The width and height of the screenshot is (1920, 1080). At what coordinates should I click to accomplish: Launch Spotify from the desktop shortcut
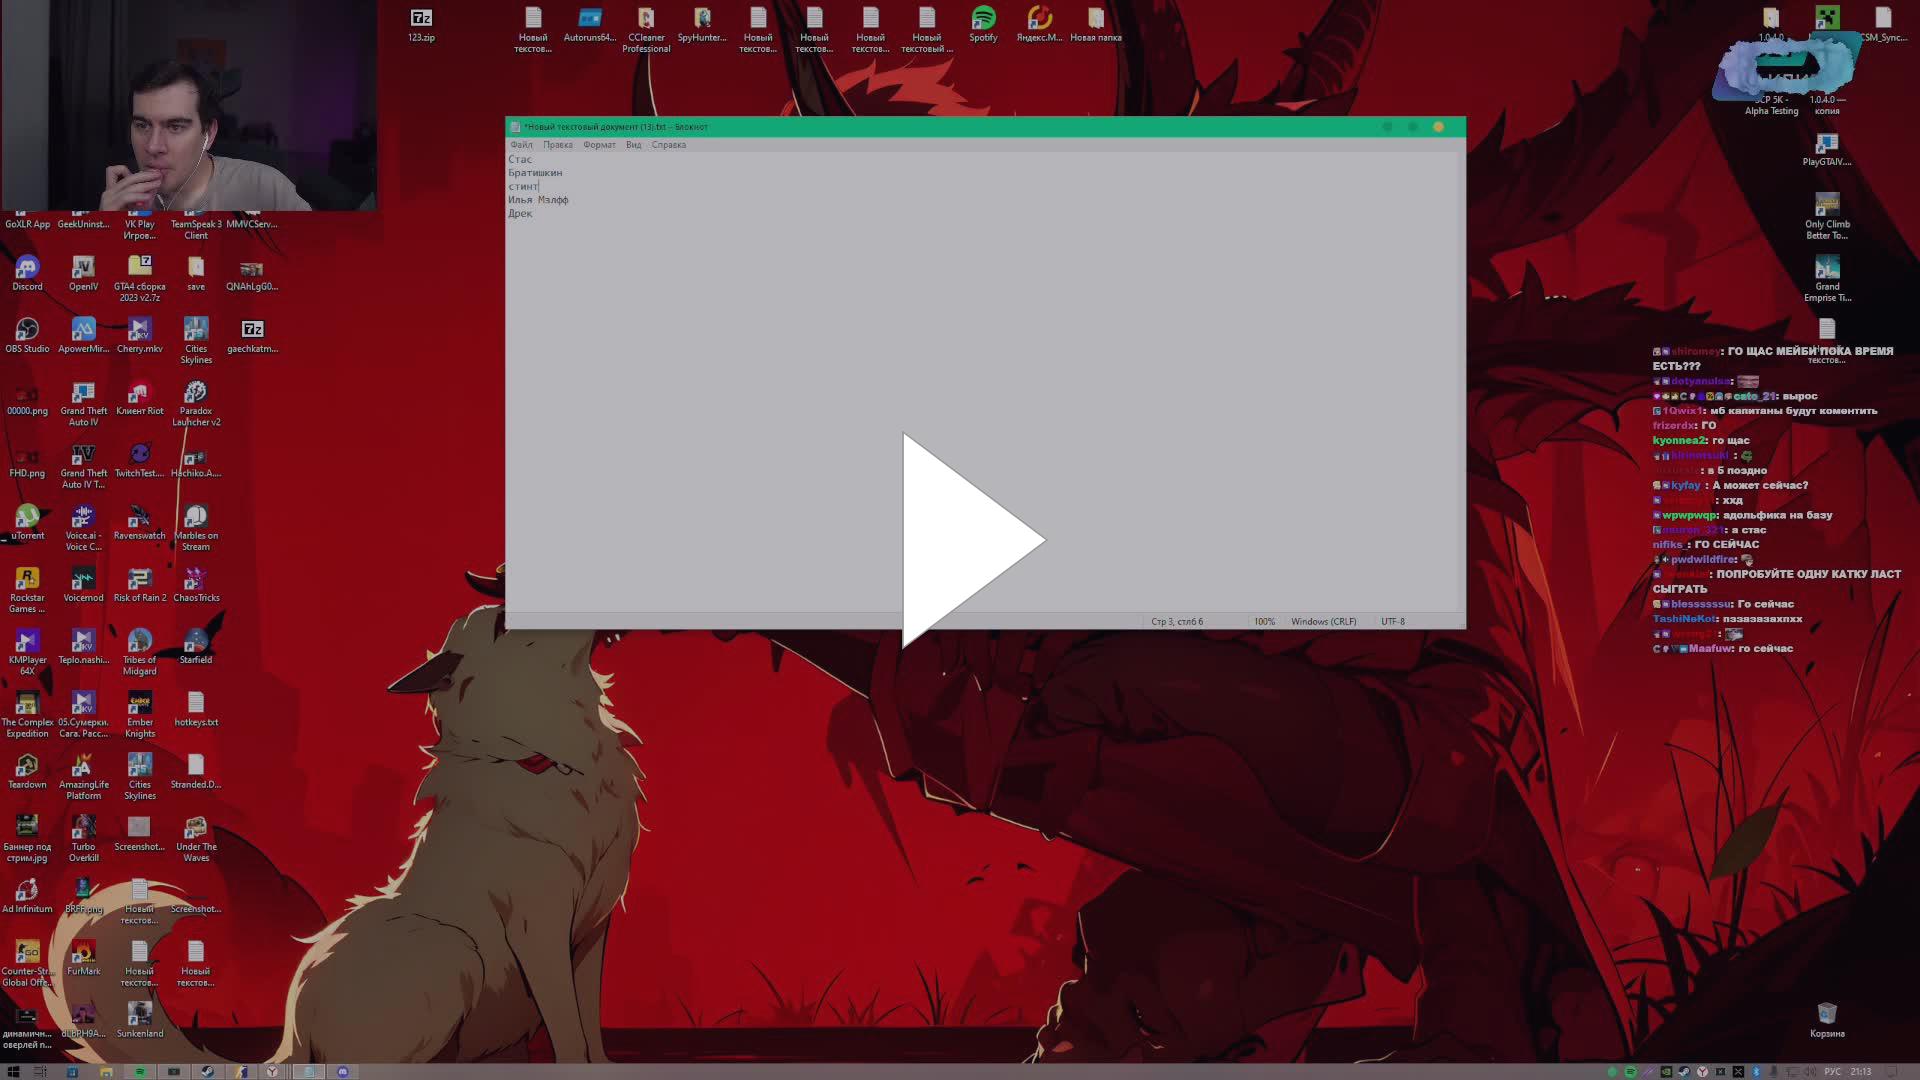click(983, 19)
